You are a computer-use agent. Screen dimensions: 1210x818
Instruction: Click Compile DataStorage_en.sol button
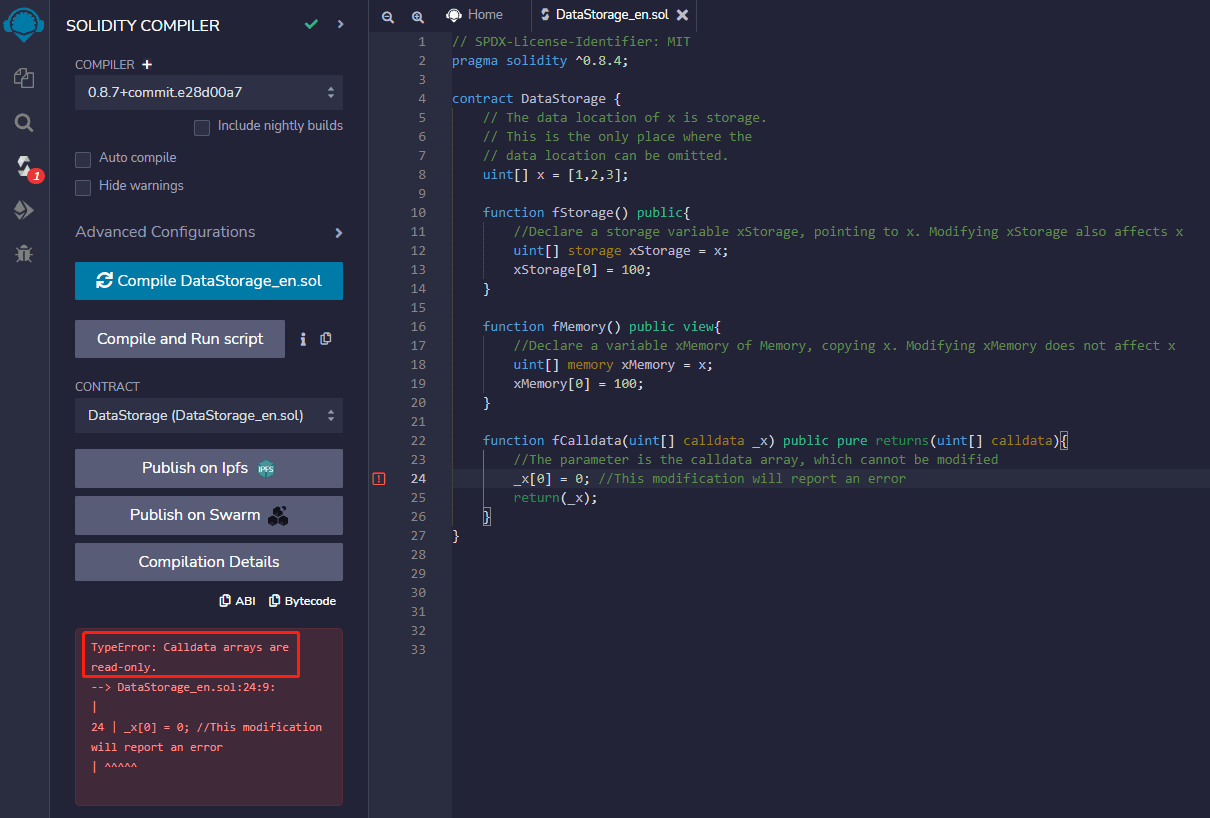[208, 281]
